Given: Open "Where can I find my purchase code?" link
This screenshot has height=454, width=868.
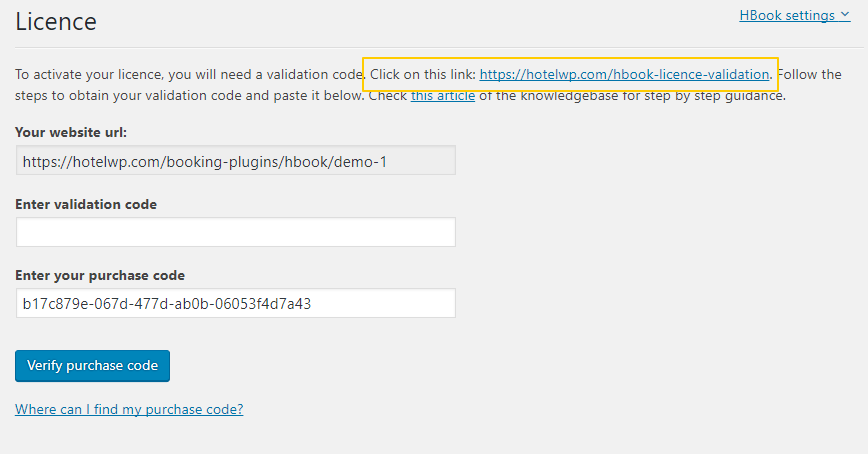Looking at the screenshot, I should pyautogui.click(x=129, y=409).
